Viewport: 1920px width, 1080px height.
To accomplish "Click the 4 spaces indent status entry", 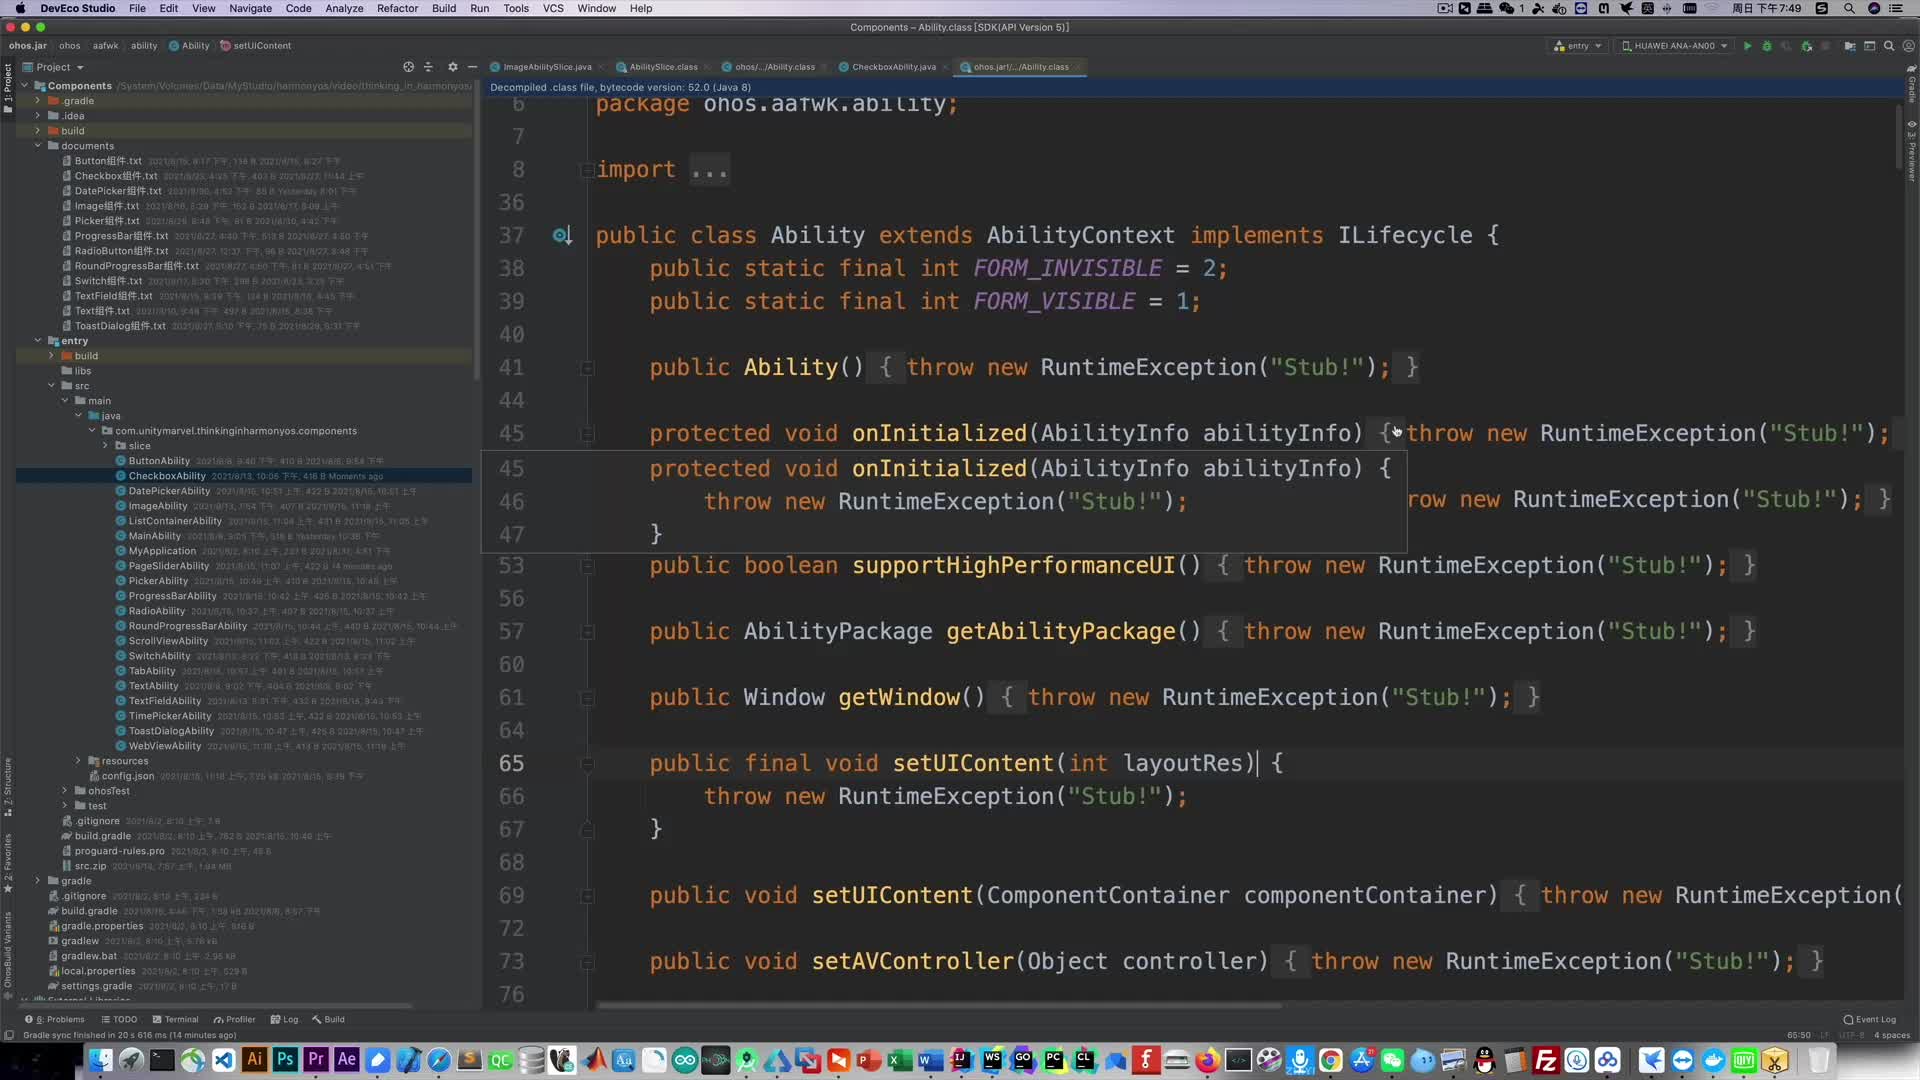I will tap(1891, 1035).
